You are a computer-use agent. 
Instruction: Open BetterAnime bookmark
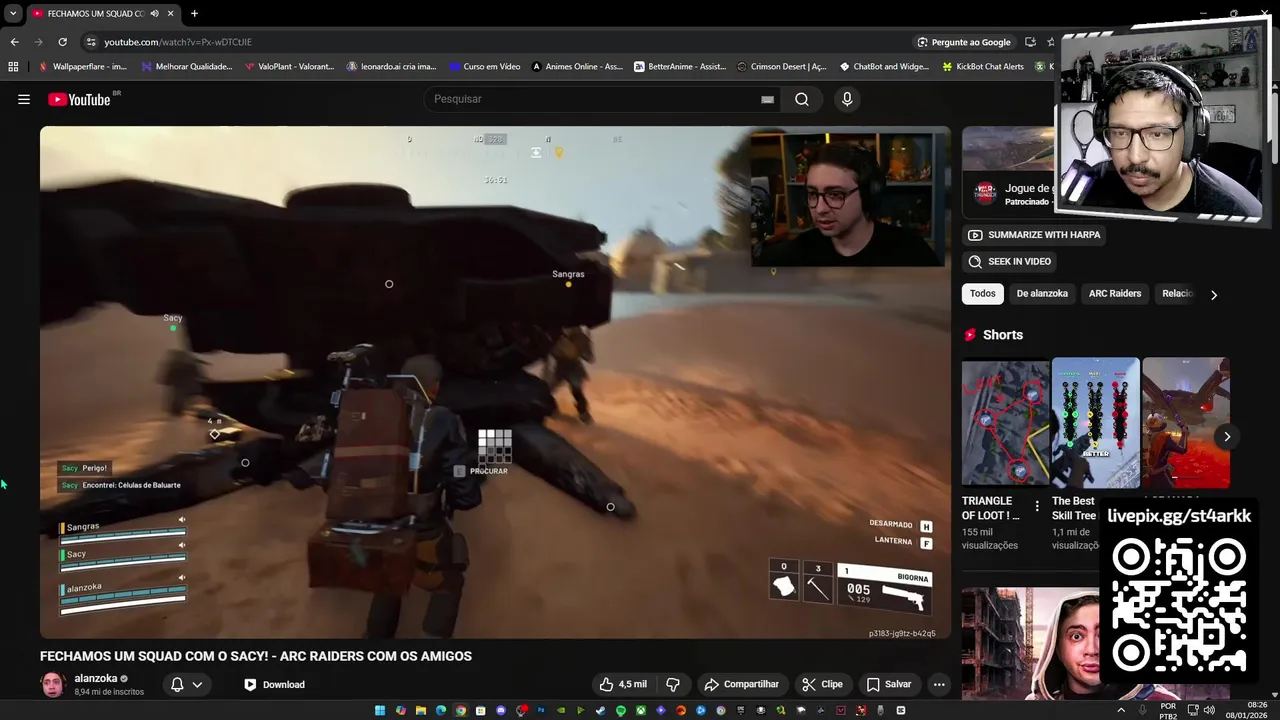pyautogui.click(x=680, y=67)
